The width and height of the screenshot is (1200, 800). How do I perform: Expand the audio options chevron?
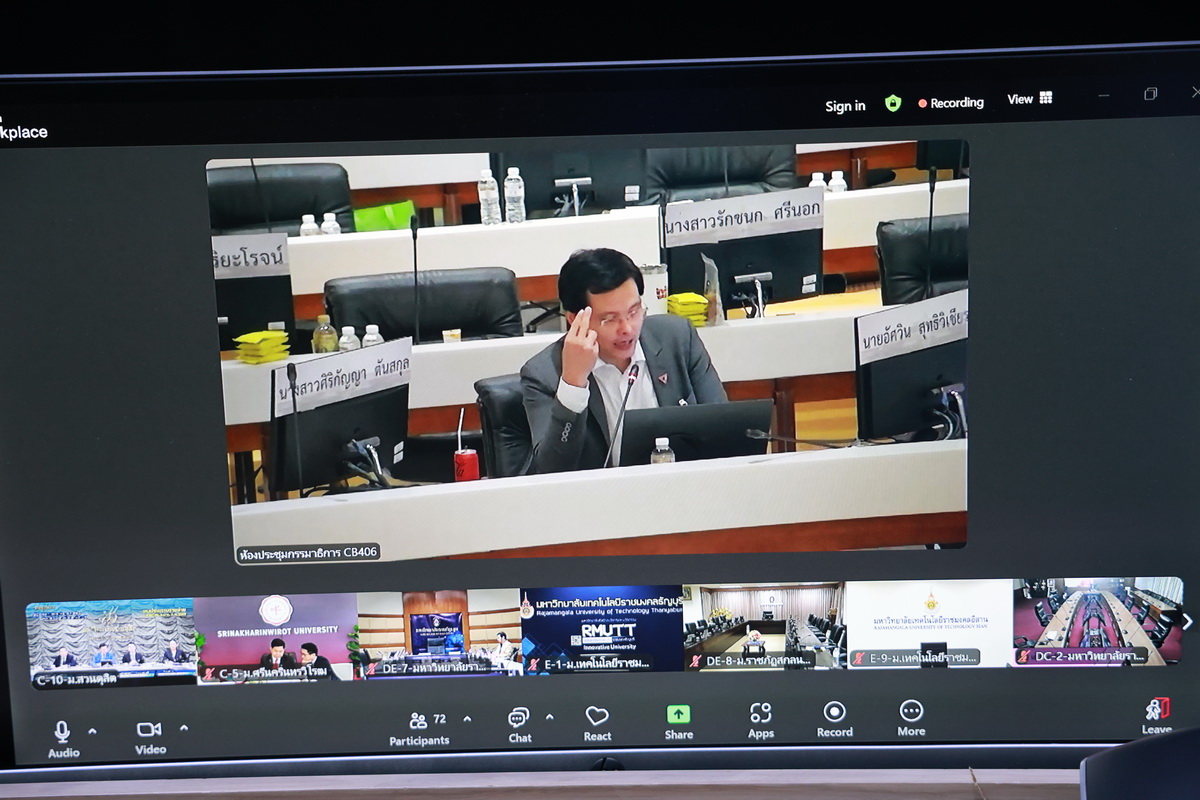(92, 730)
